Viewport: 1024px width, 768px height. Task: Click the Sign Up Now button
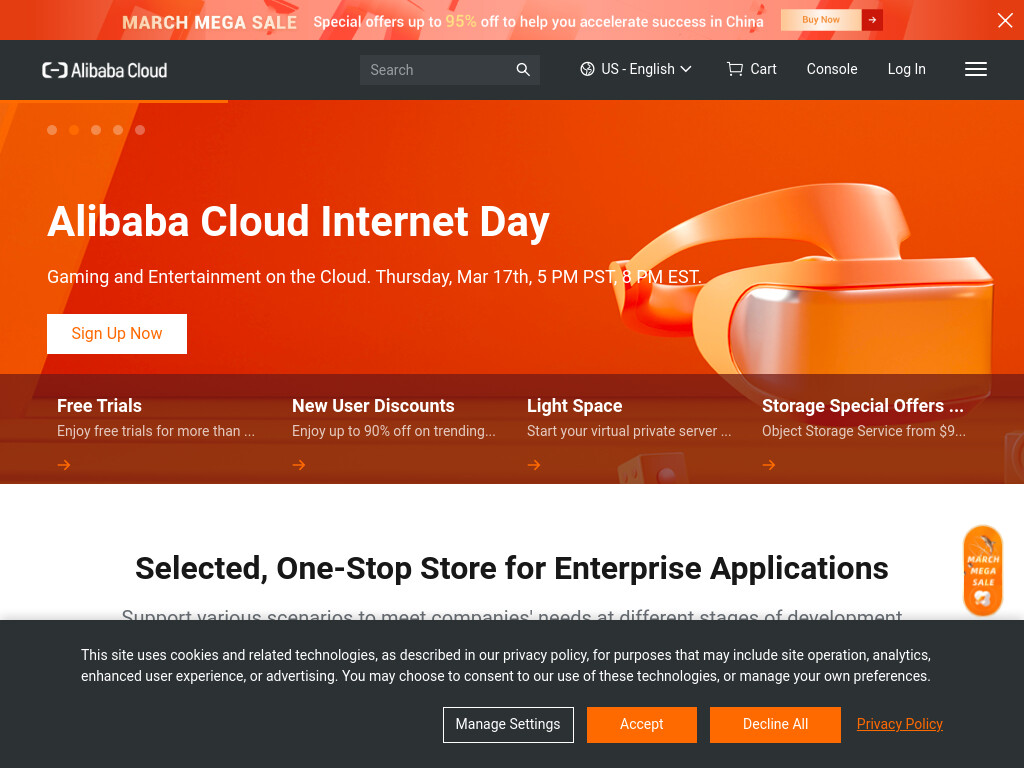click(117, 334)
